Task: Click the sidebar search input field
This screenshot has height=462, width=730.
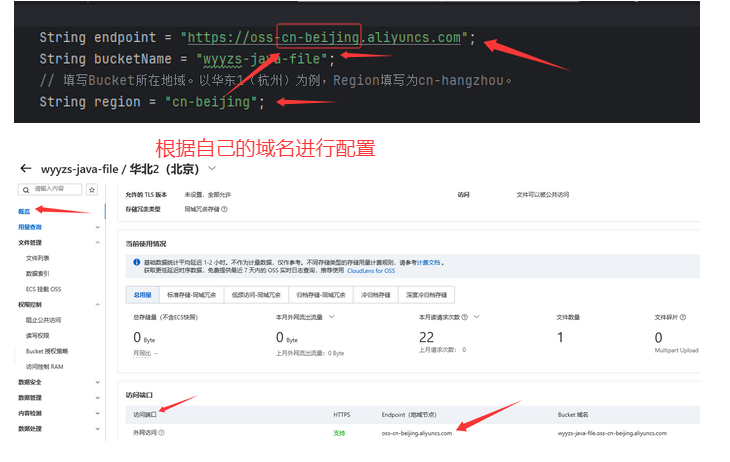Action: [50, 190]
